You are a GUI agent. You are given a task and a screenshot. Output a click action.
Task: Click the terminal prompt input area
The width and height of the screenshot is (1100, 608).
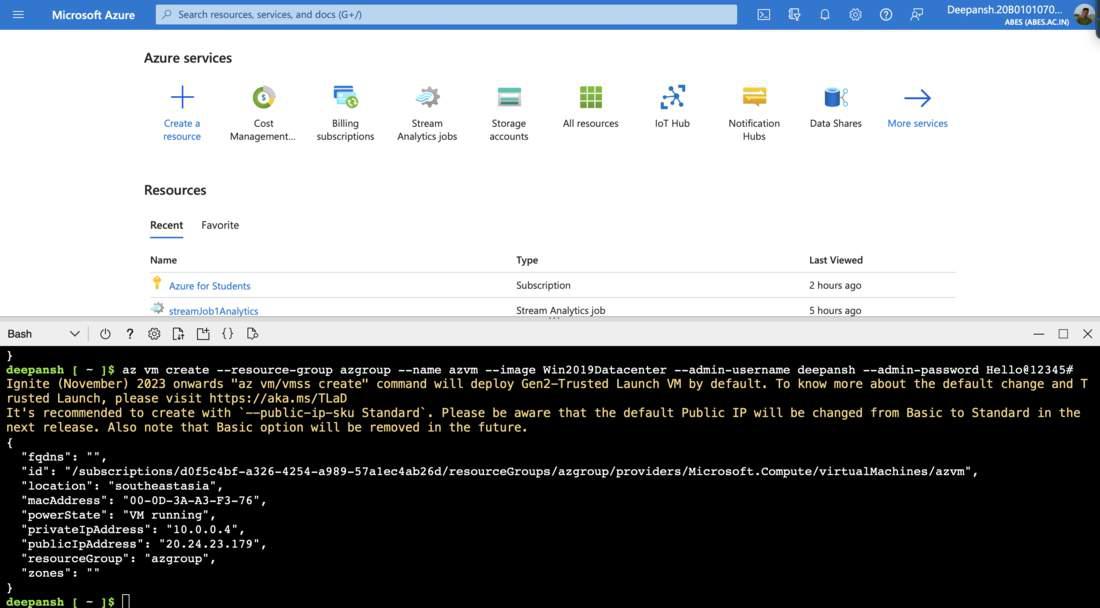(126, 602)
